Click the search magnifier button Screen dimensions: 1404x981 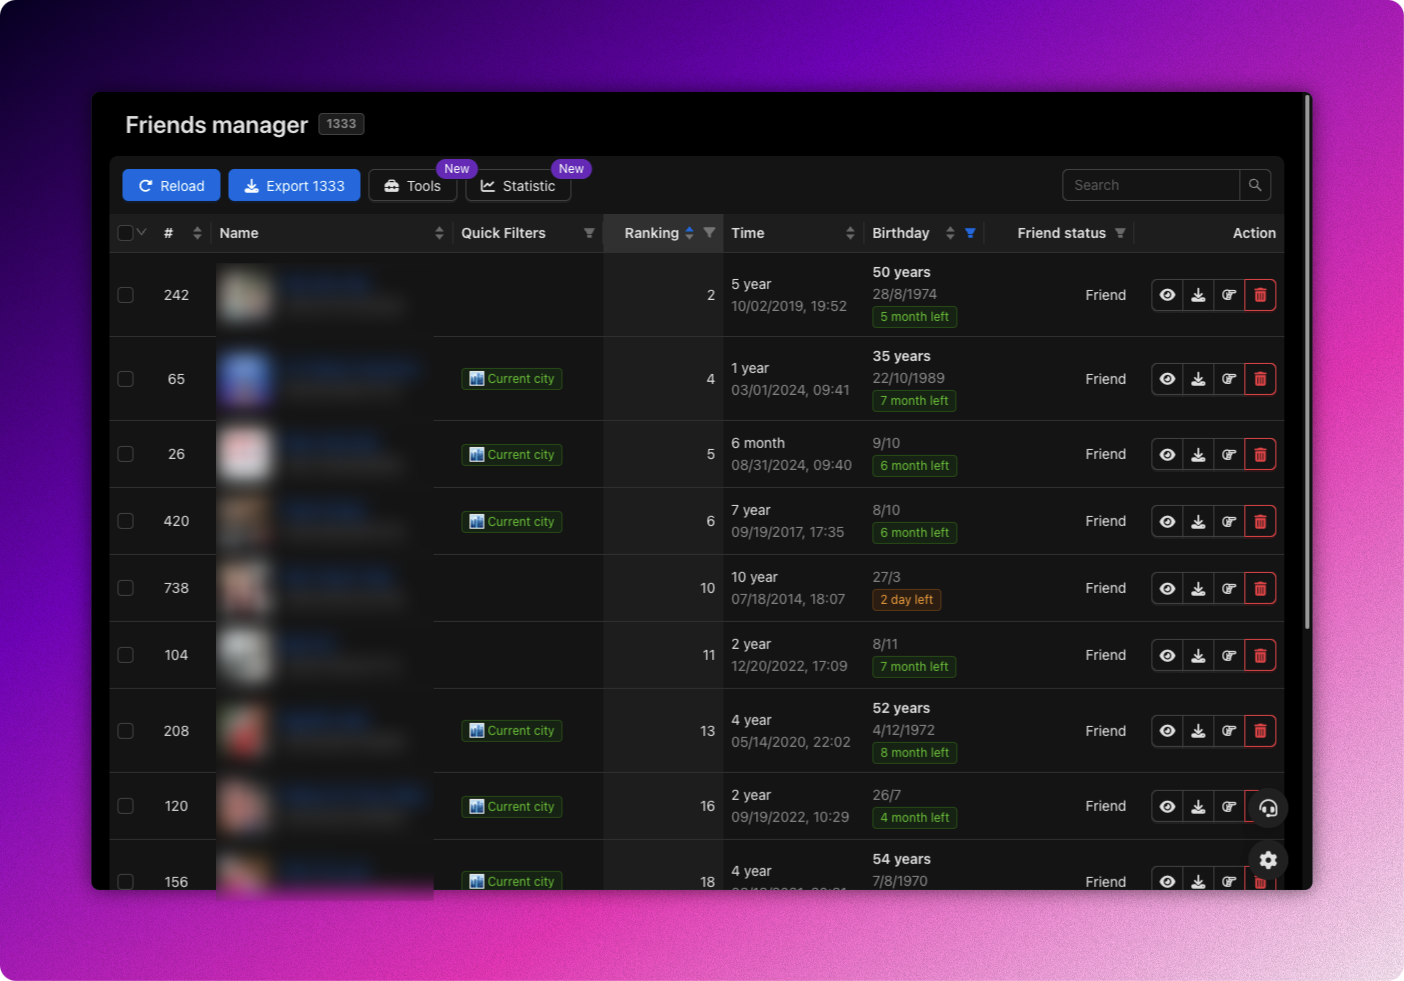tap(1255, 185)
